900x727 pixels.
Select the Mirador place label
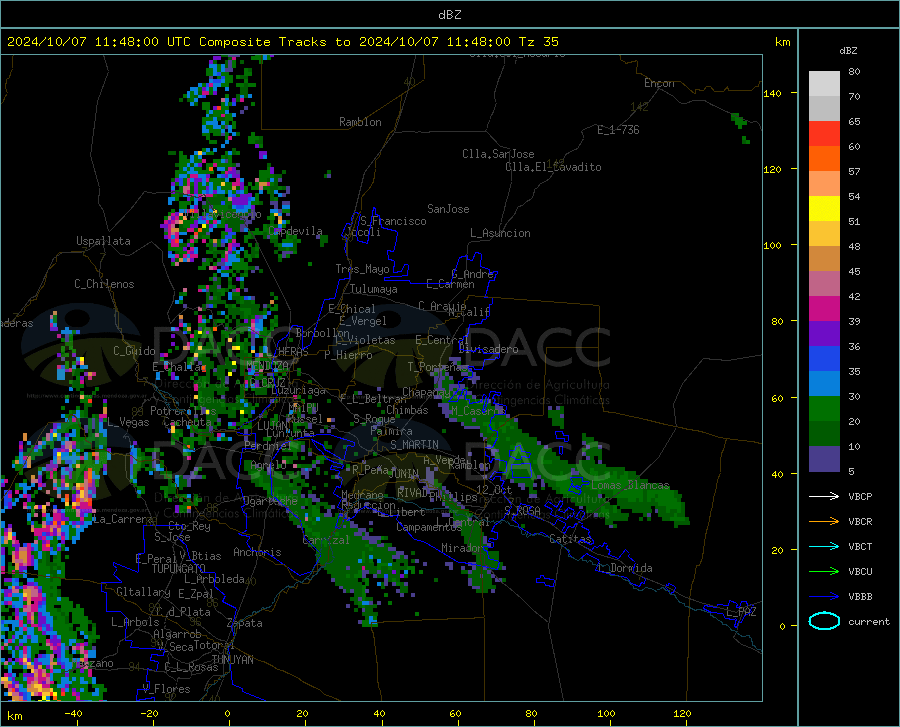point(462,548)
